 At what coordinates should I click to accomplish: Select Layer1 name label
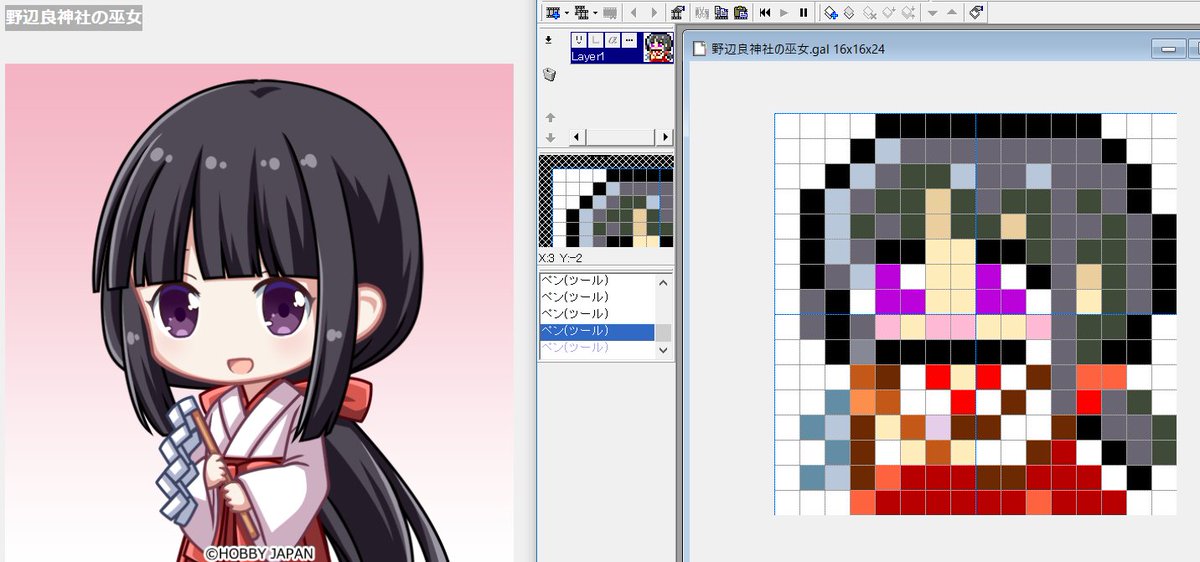tap(588, 57)
